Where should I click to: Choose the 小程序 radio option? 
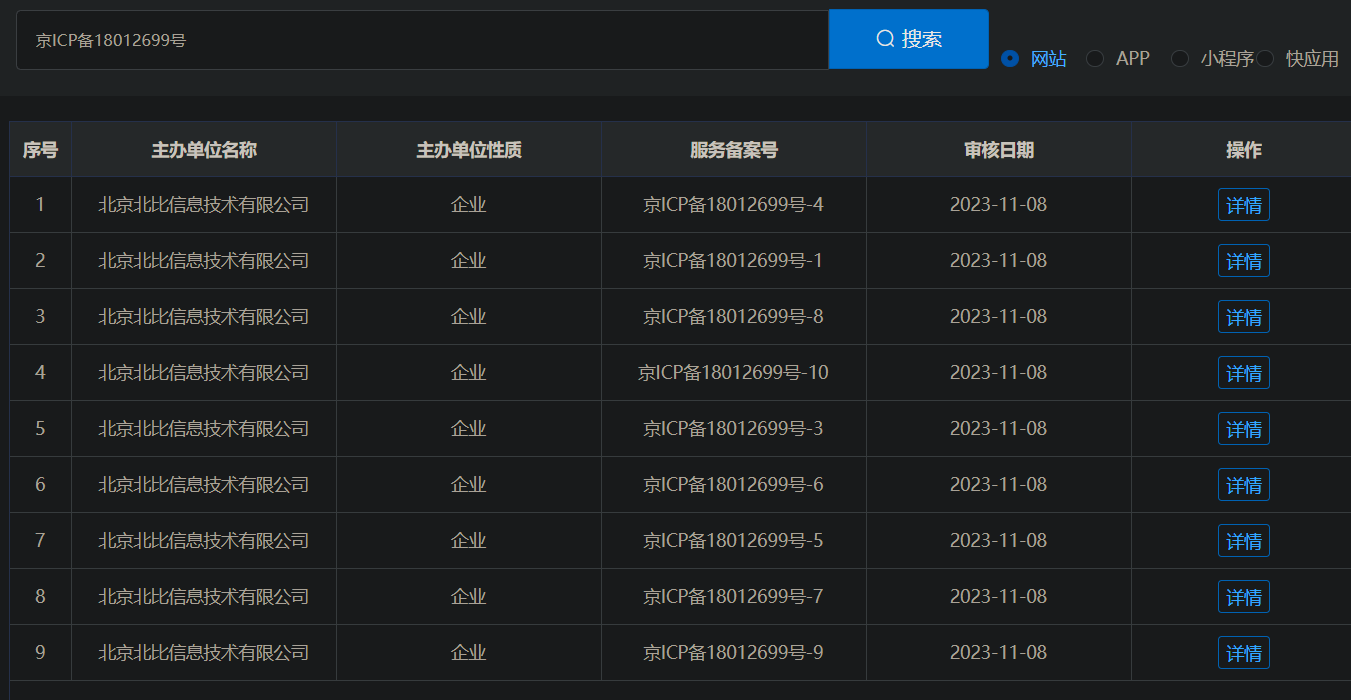(1180, 59)
